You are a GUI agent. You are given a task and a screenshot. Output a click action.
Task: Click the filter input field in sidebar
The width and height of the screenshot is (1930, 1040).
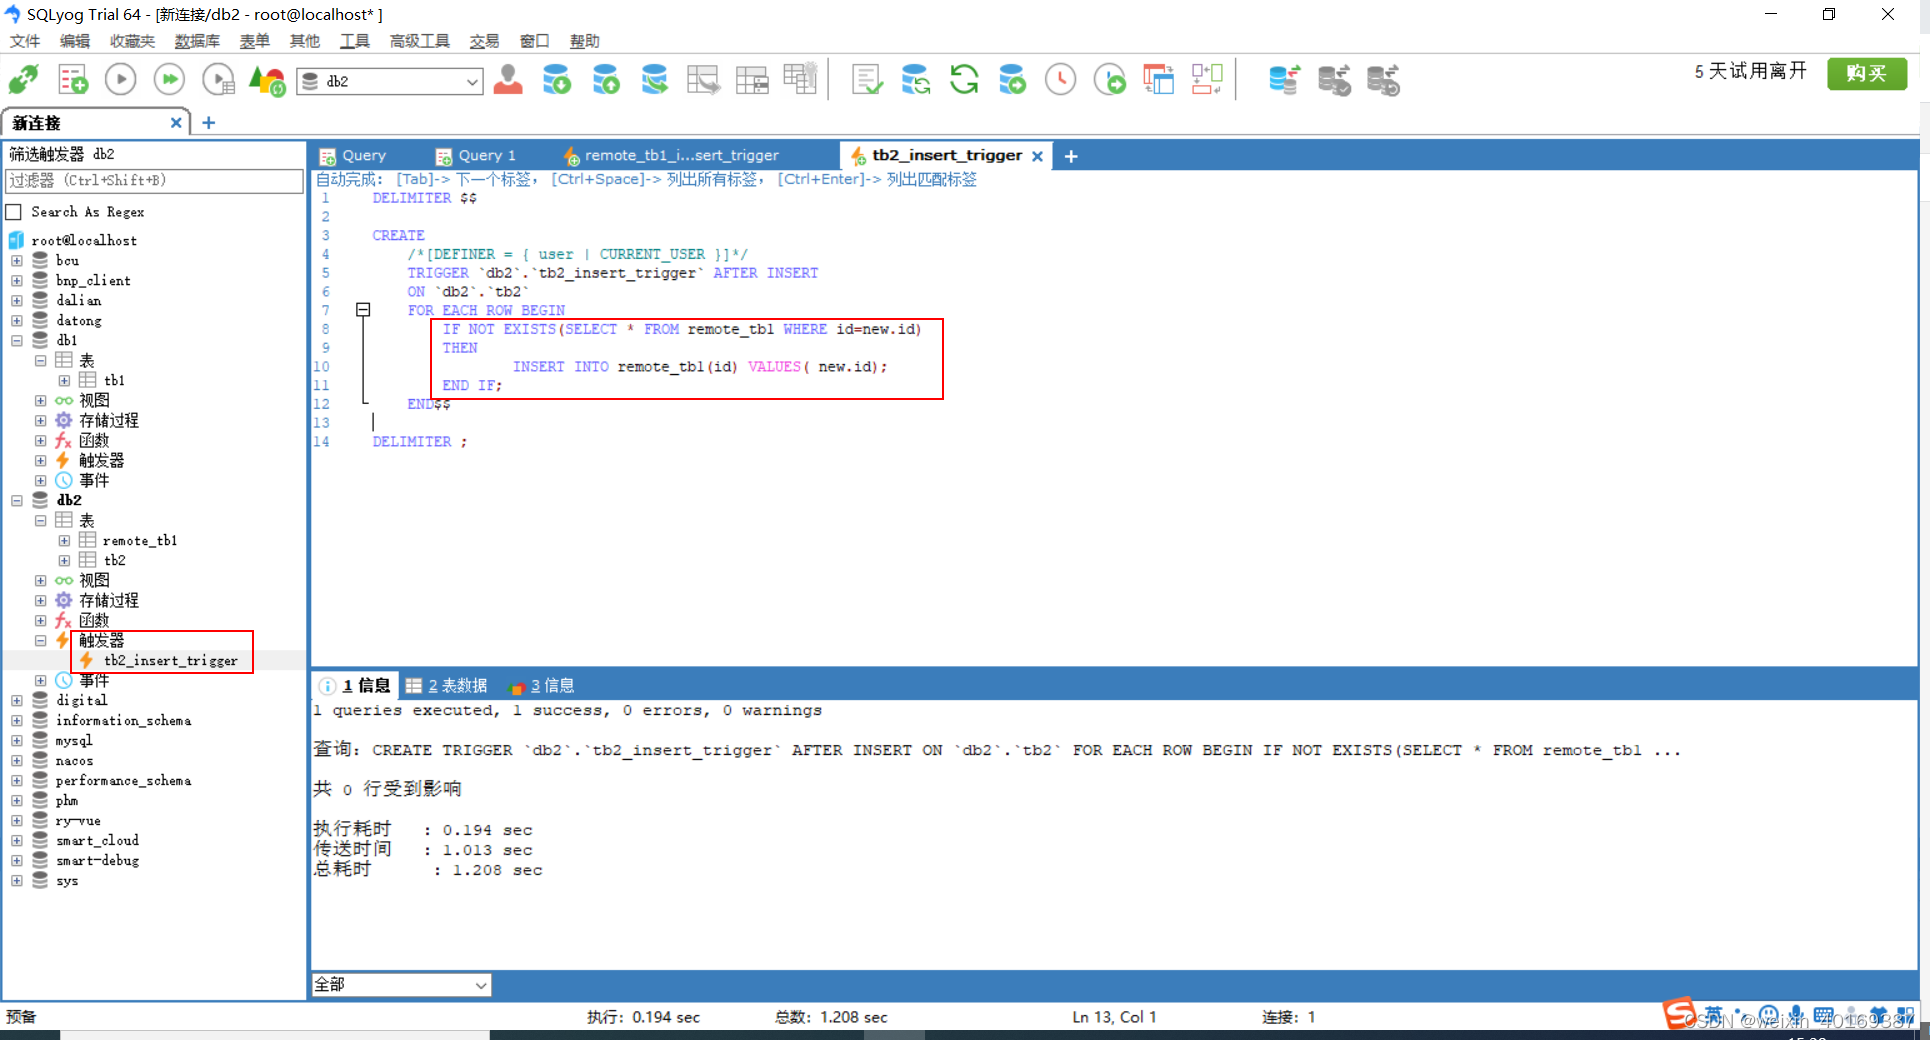[154, 181]
